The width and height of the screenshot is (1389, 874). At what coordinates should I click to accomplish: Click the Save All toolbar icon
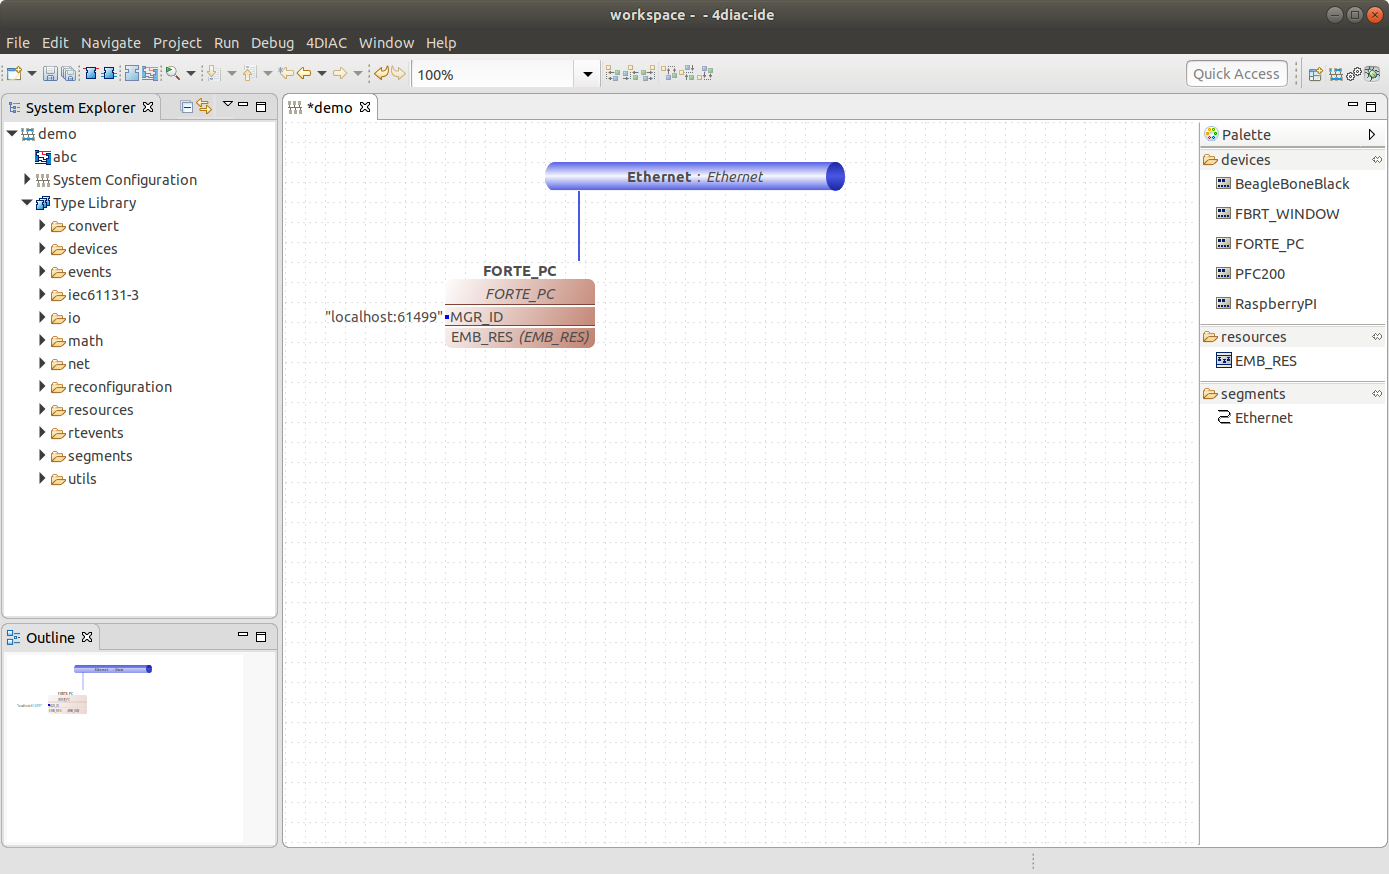69,73
